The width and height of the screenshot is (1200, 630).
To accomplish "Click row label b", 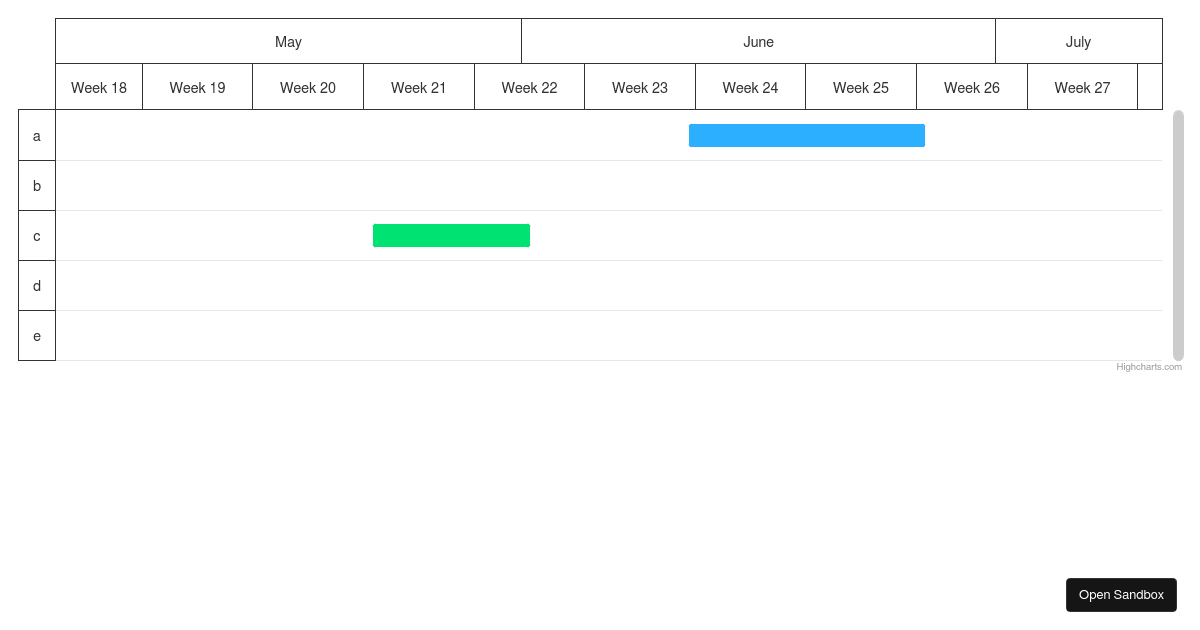I will [x=36, y=185].
